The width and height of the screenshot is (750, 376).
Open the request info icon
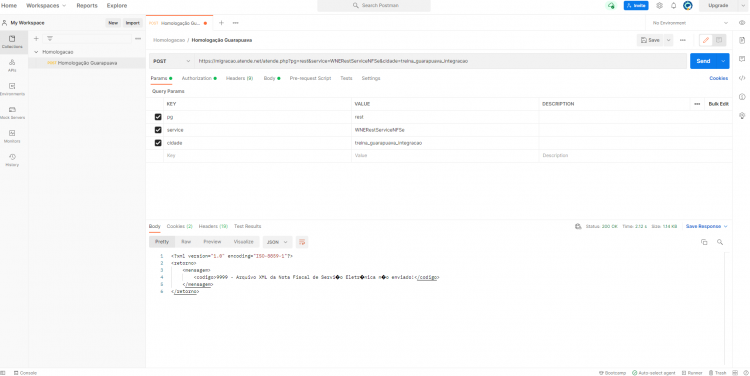742,97
